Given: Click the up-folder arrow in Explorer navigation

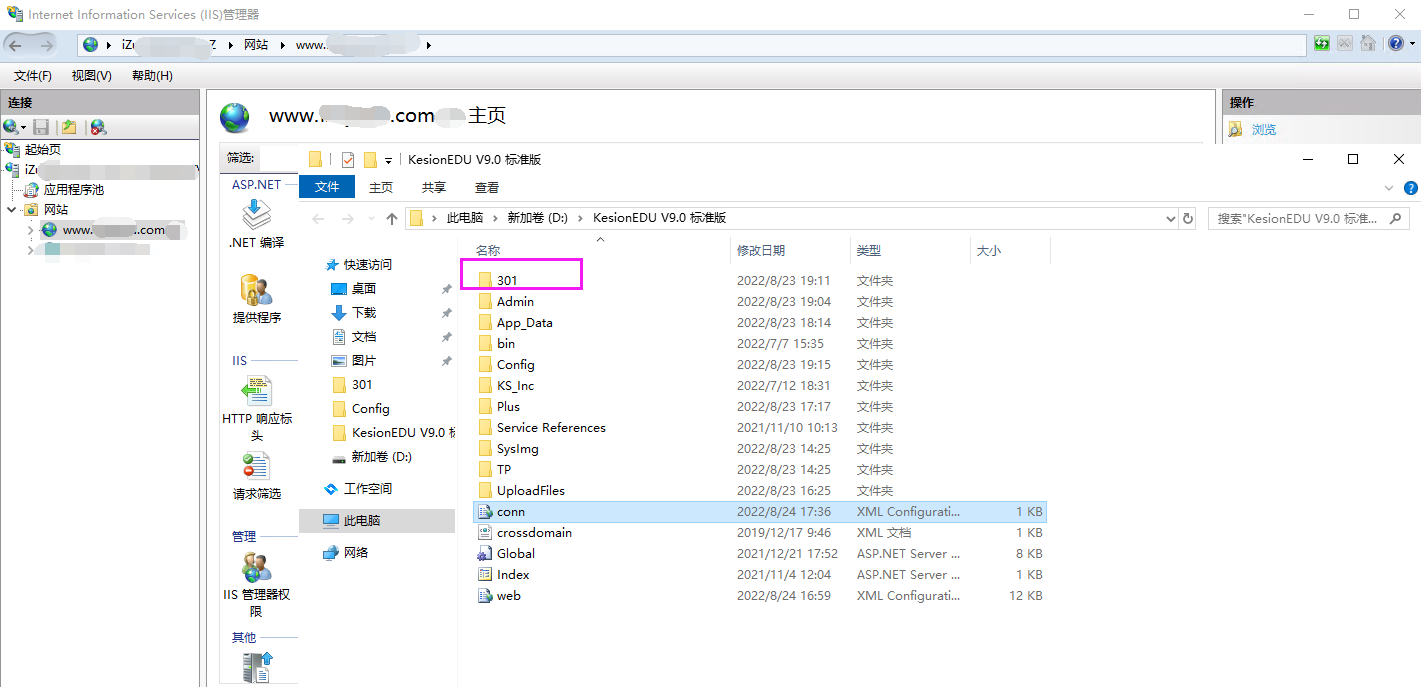Looking at the screenshot, I should [392, 218].
